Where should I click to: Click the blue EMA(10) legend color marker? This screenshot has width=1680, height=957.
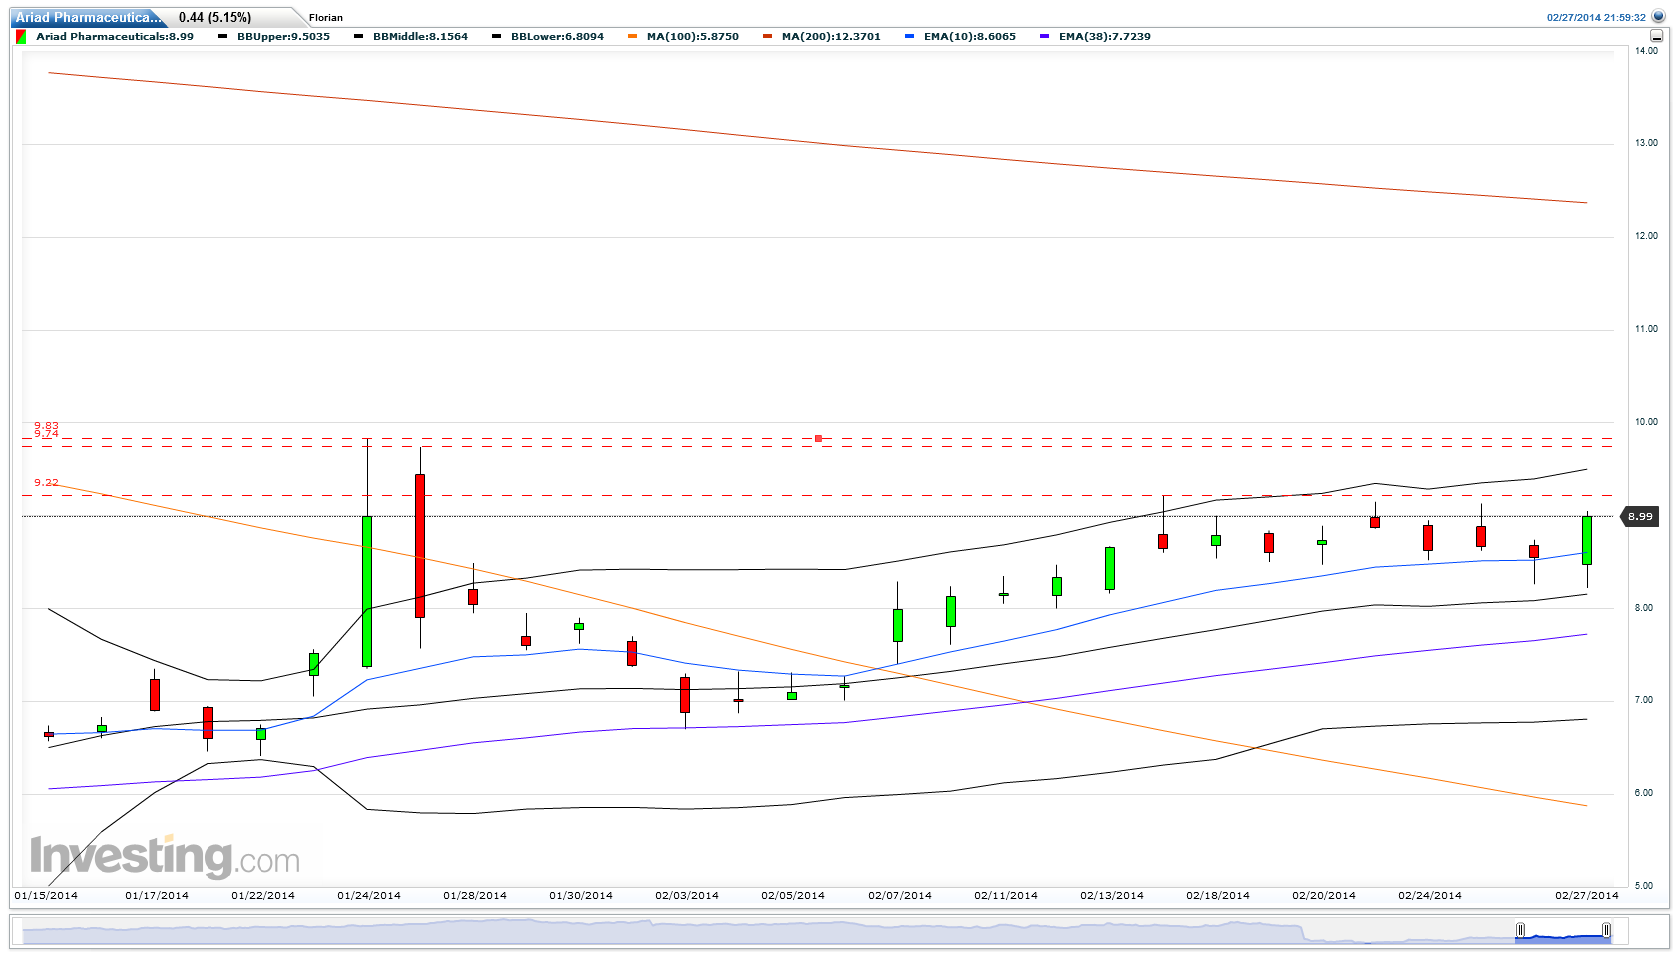coord(909,37)
